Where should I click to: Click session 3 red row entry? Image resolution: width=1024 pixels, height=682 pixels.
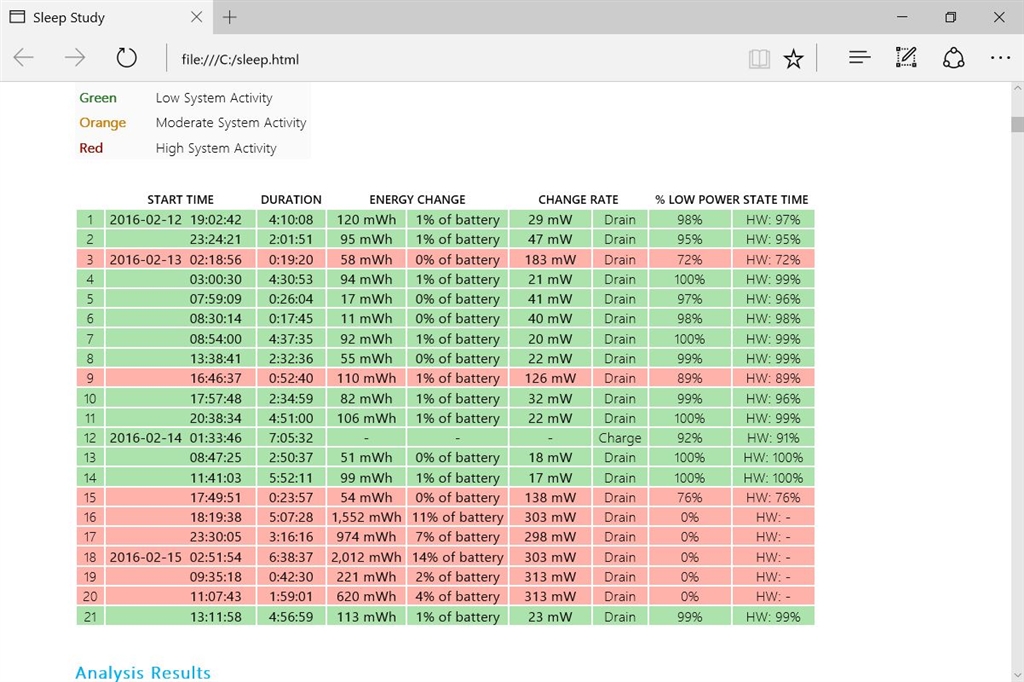pos(445,260)
